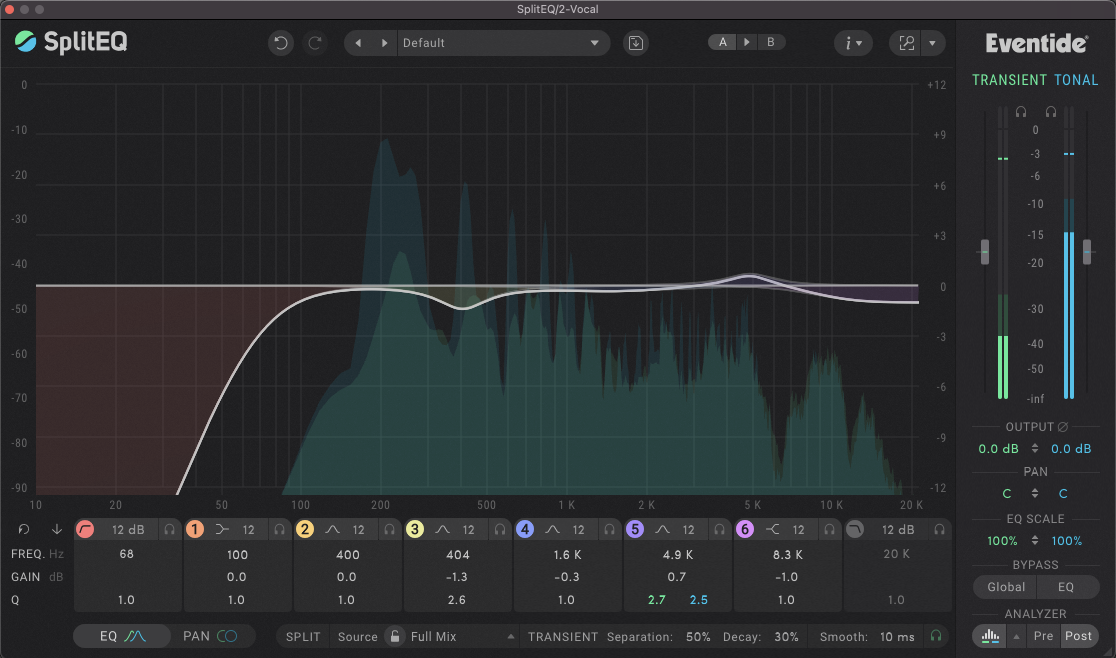Click the EQ bypass button
Viewport: 1116px width, 658px height.
[x=1066, y=587]
